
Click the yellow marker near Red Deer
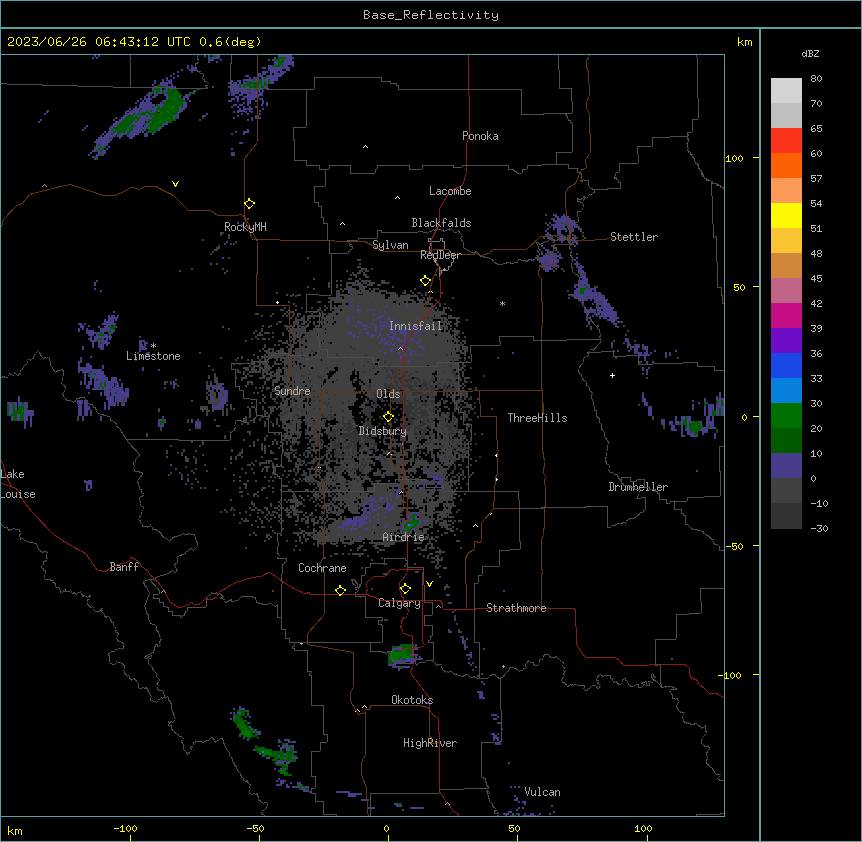pyautogui.click(x=425, y=281)
